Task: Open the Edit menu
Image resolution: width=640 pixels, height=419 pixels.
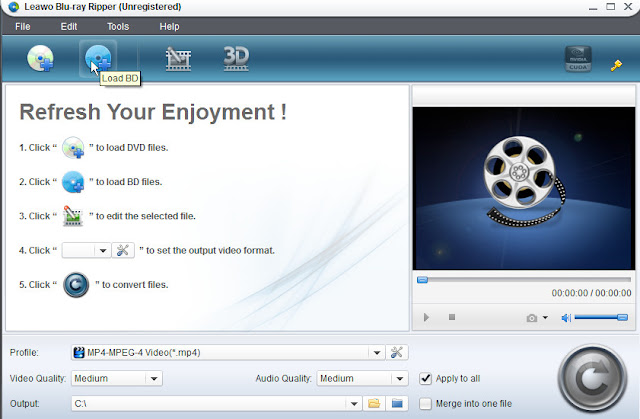Action: point(69,27)
